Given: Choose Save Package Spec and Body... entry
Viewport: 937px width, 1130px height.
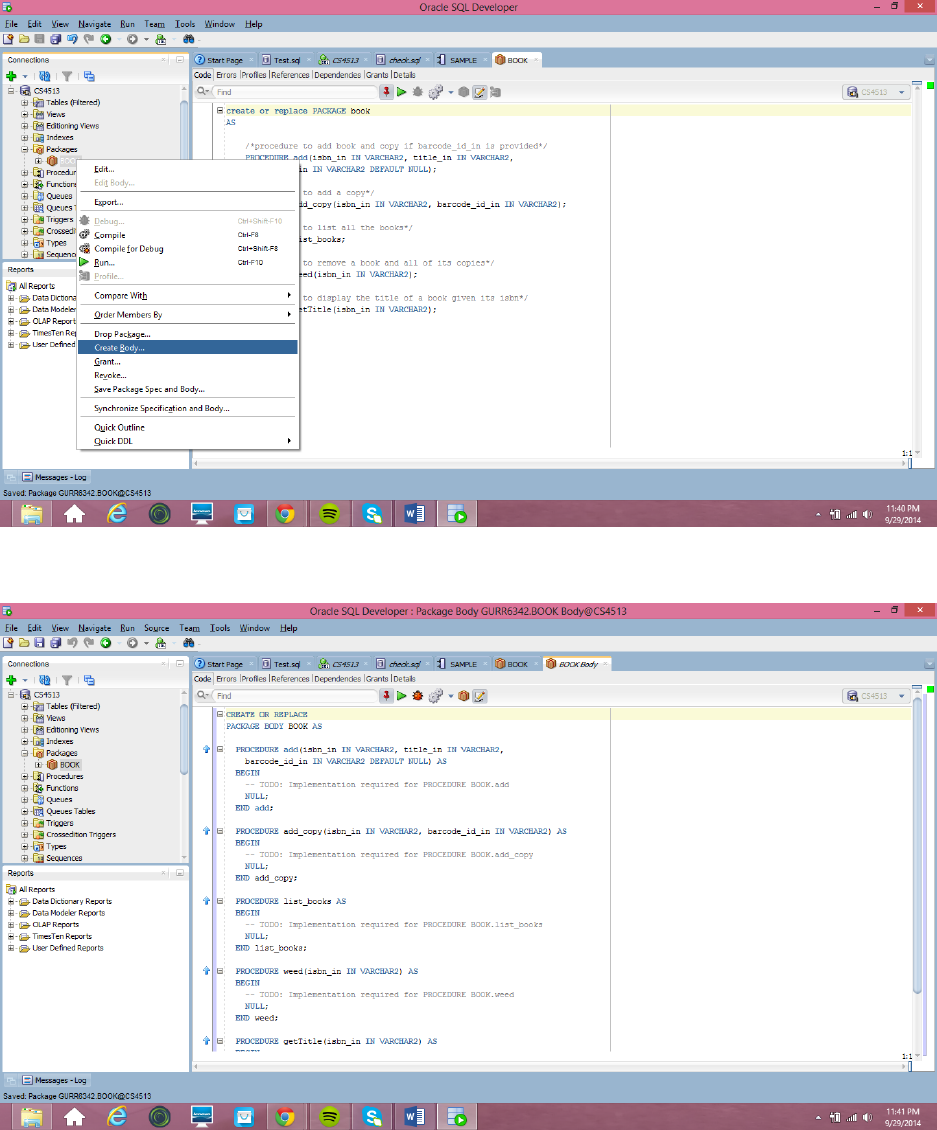Looking at the screenshot, I should pos(187,389).
